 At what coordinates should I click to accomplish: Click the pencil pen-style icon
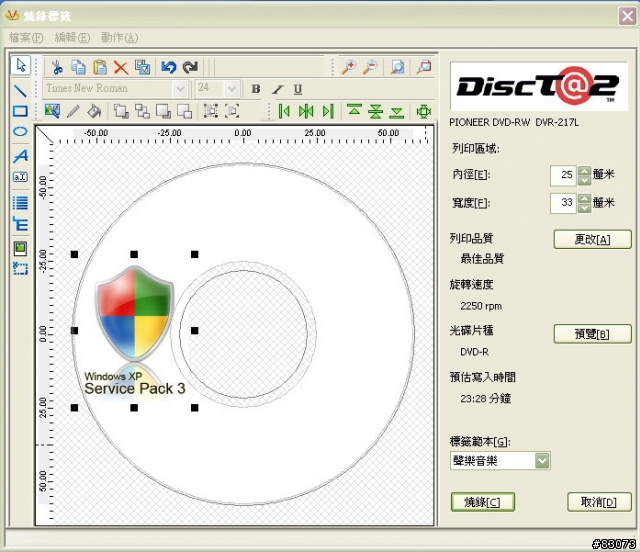pyautogui.click(x=73, y=111)
